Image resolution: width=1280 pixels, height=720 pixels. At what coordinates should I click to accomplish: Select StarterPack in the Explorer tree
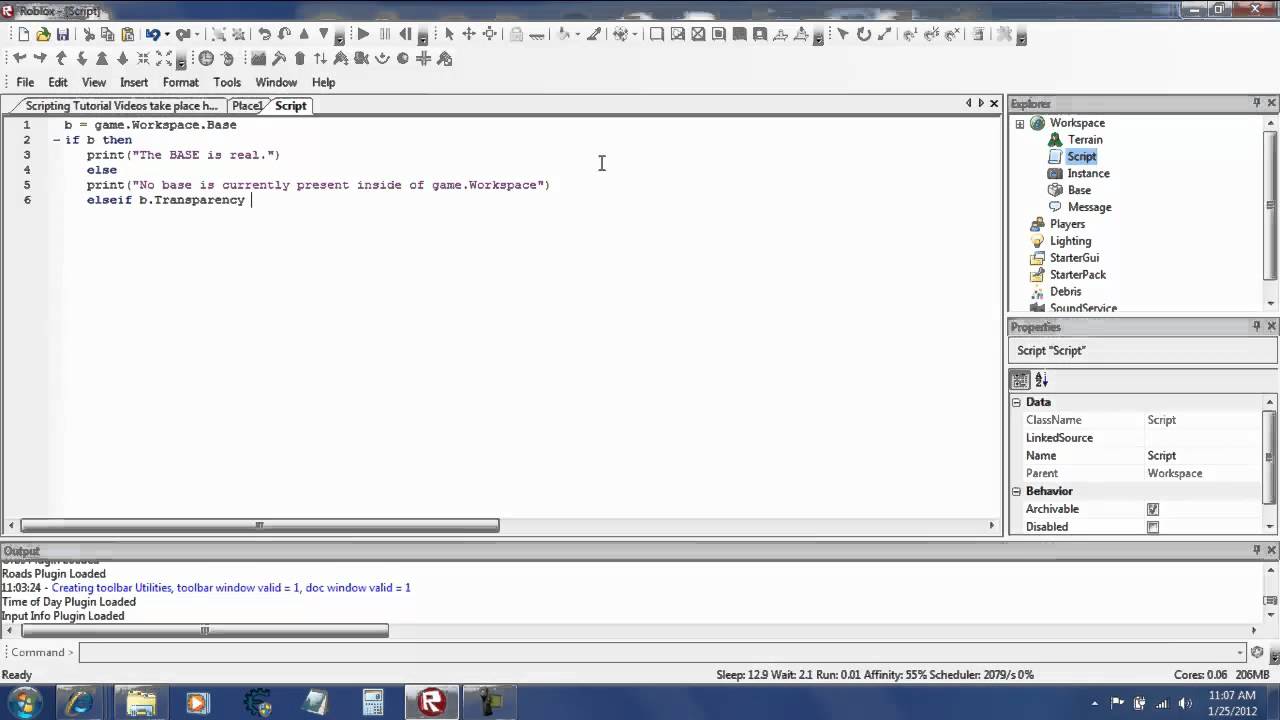1077,275
